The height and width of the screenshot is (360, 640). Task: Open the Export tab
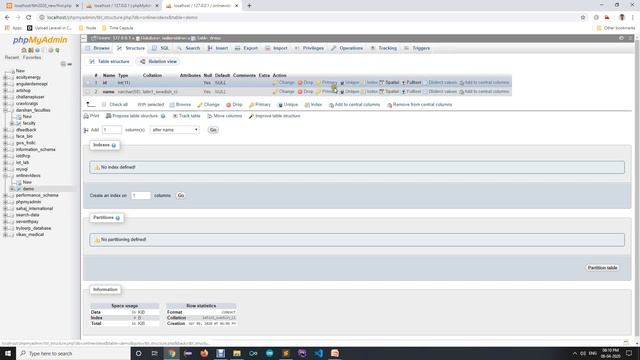[246, 48]
